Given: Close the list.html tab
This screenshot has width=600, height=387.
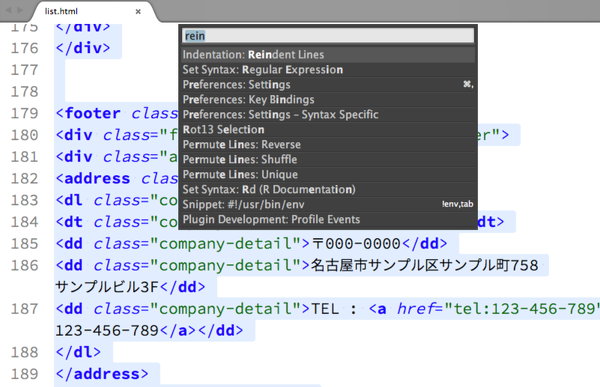Looking at the screenshot, I should 138,12.
